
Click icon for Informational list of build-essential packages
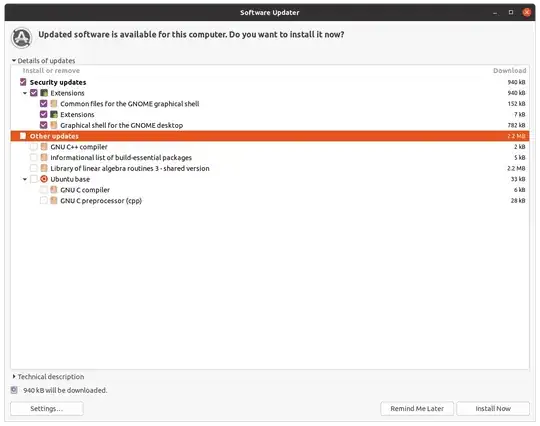pos(44,157)
